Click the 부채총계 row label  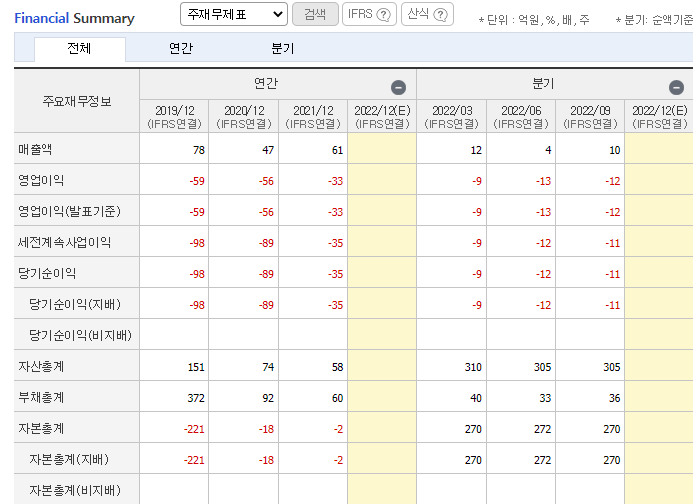point(41,397)
